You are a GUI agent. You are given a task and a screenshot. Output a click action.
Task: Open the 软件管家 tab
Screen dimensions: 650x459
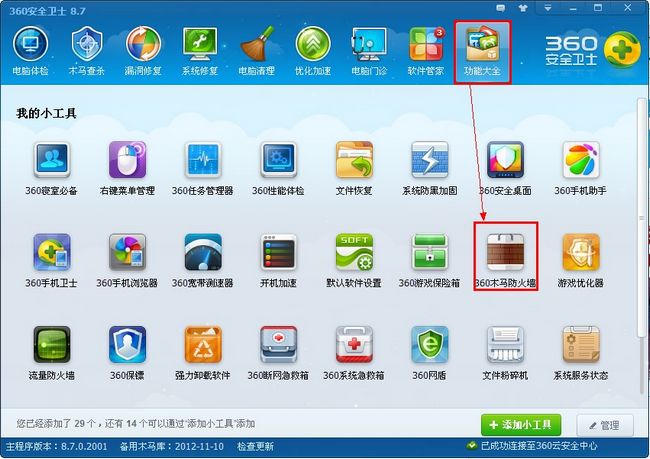pyautogui.click(x=427, y=51)
